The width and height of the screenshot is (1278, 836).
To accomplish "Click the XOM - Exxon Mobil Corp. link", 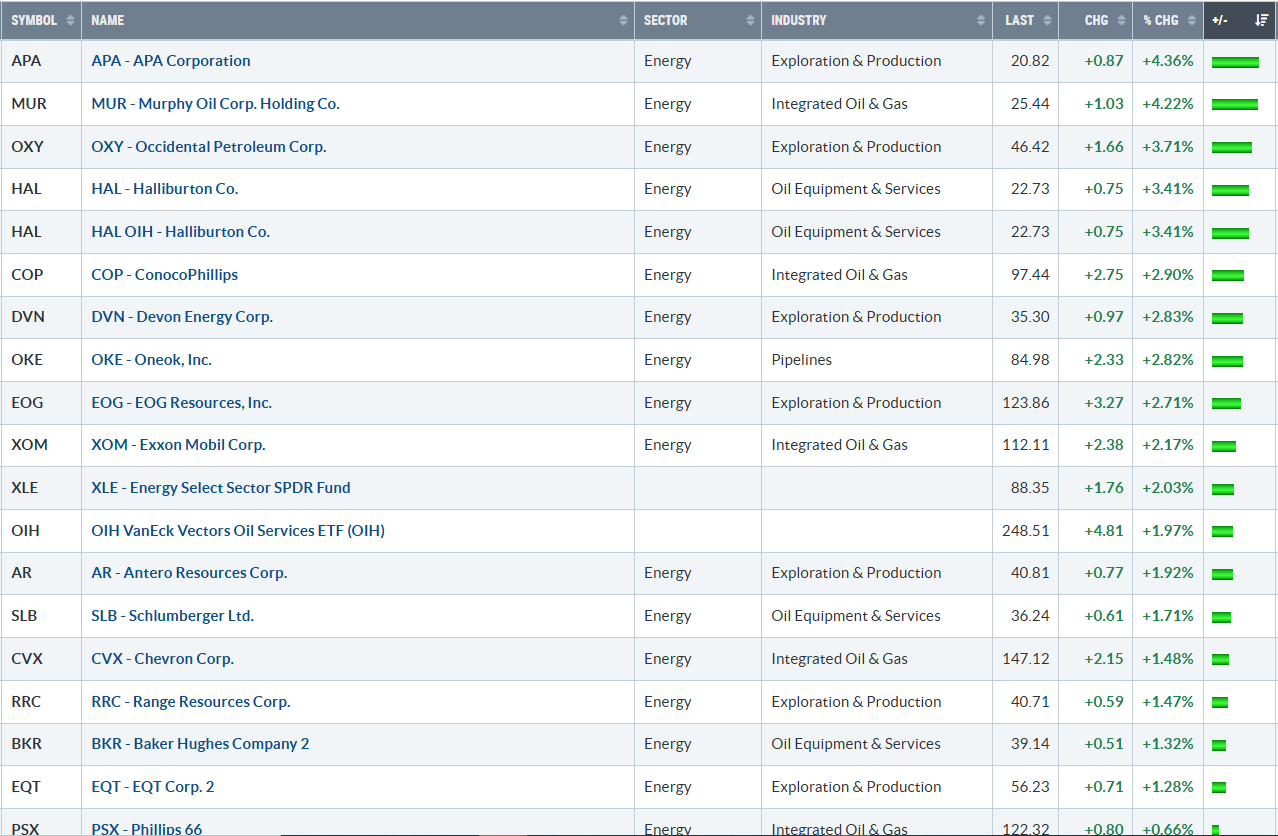I will pos(178,445).
